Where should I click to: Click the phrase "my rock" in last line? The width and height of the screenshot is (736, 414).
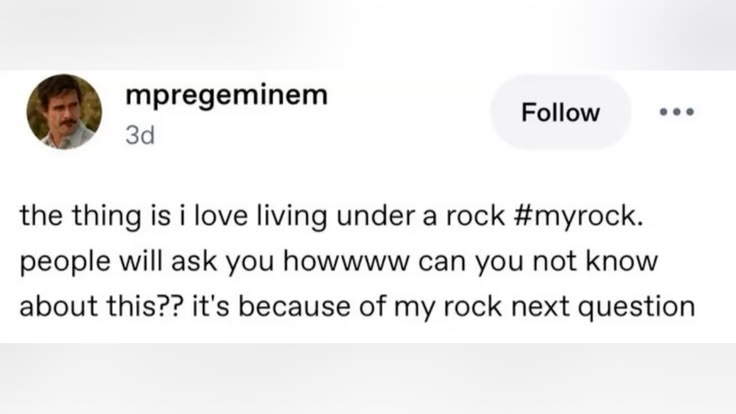(x=448, y=307)
